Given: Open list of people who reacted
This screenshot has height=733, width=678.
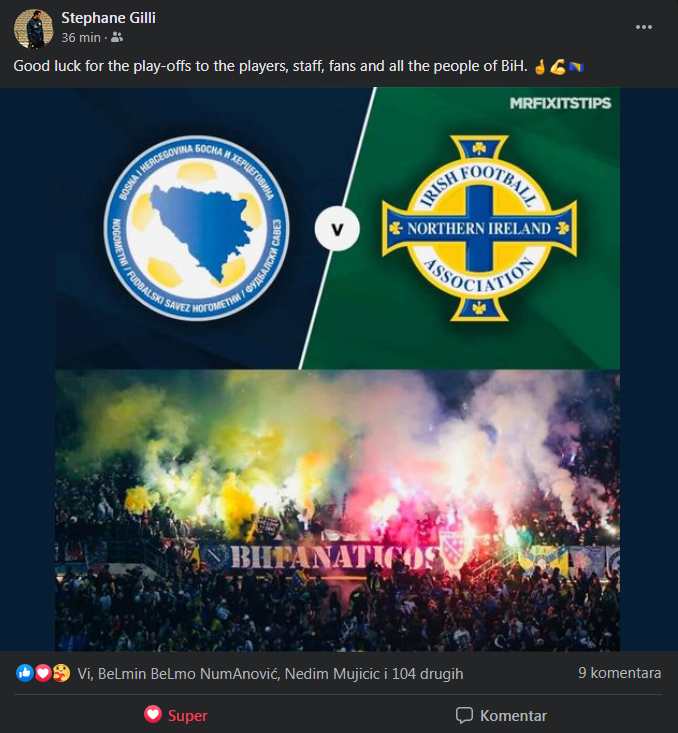Looking at the screenshot, I should (x=270, y=674).
